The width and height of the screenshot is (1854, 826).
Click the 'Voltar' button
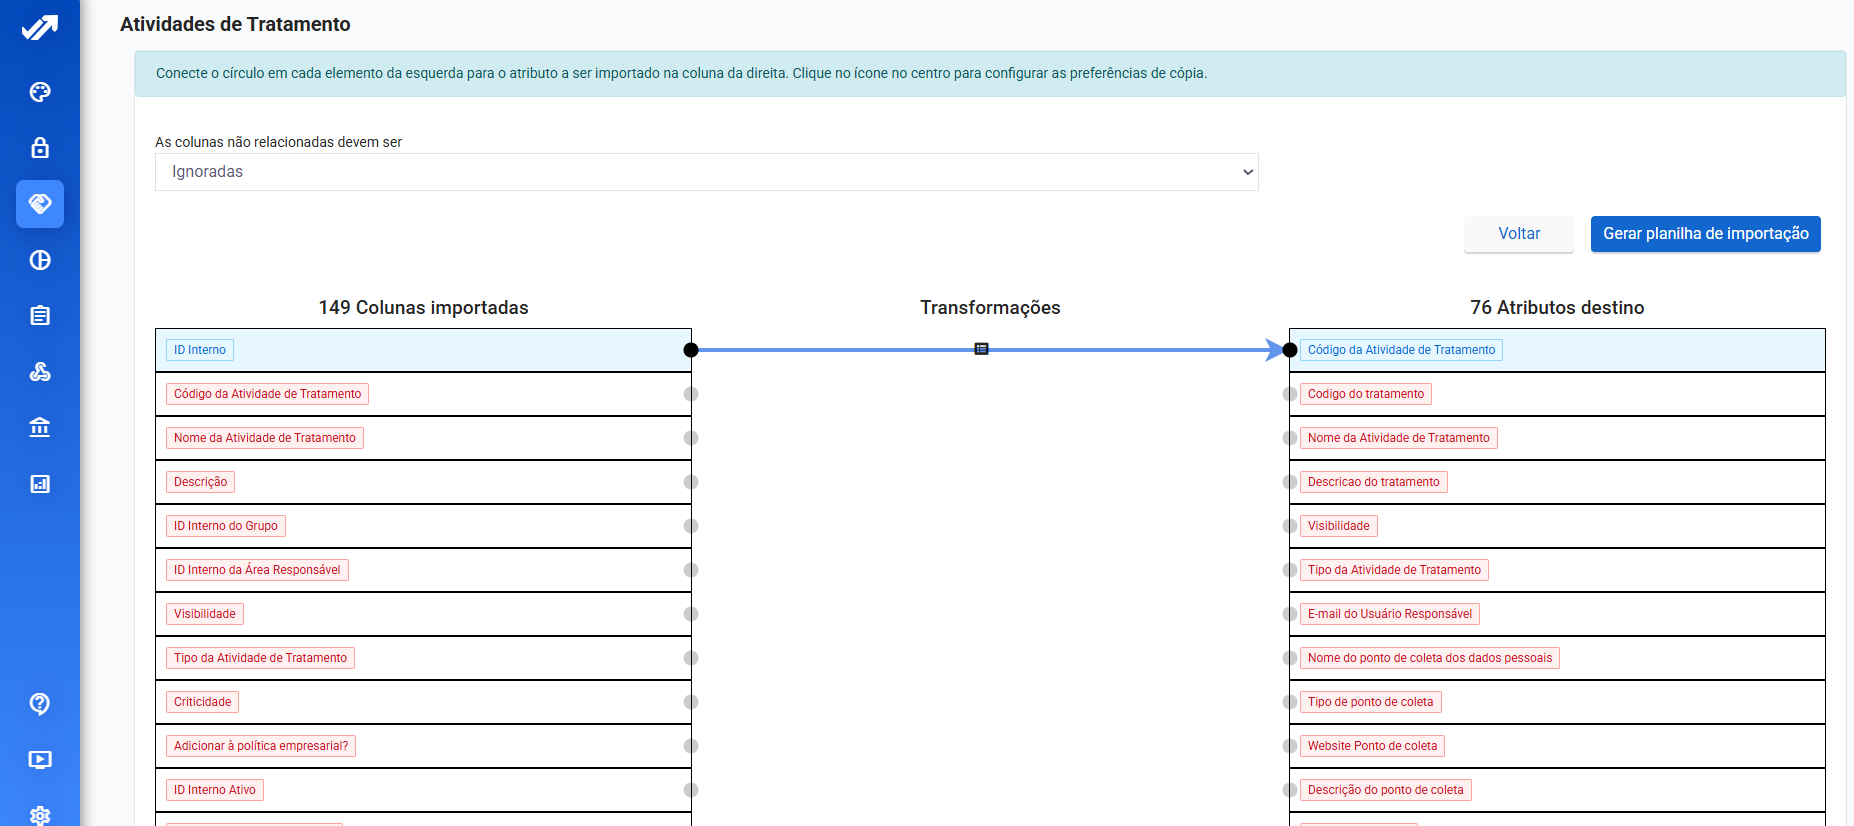pos(1518,234)
